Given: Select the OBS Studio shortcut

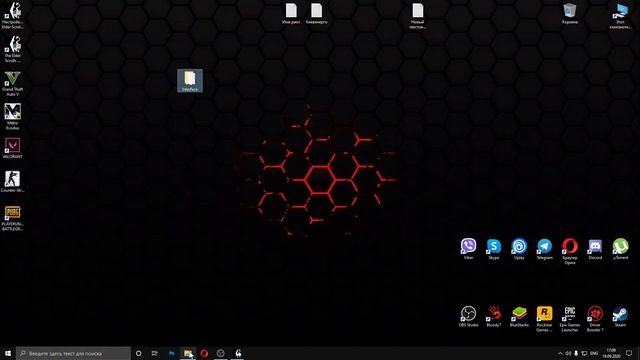Looking at the screenshot, I should point(468,316).
